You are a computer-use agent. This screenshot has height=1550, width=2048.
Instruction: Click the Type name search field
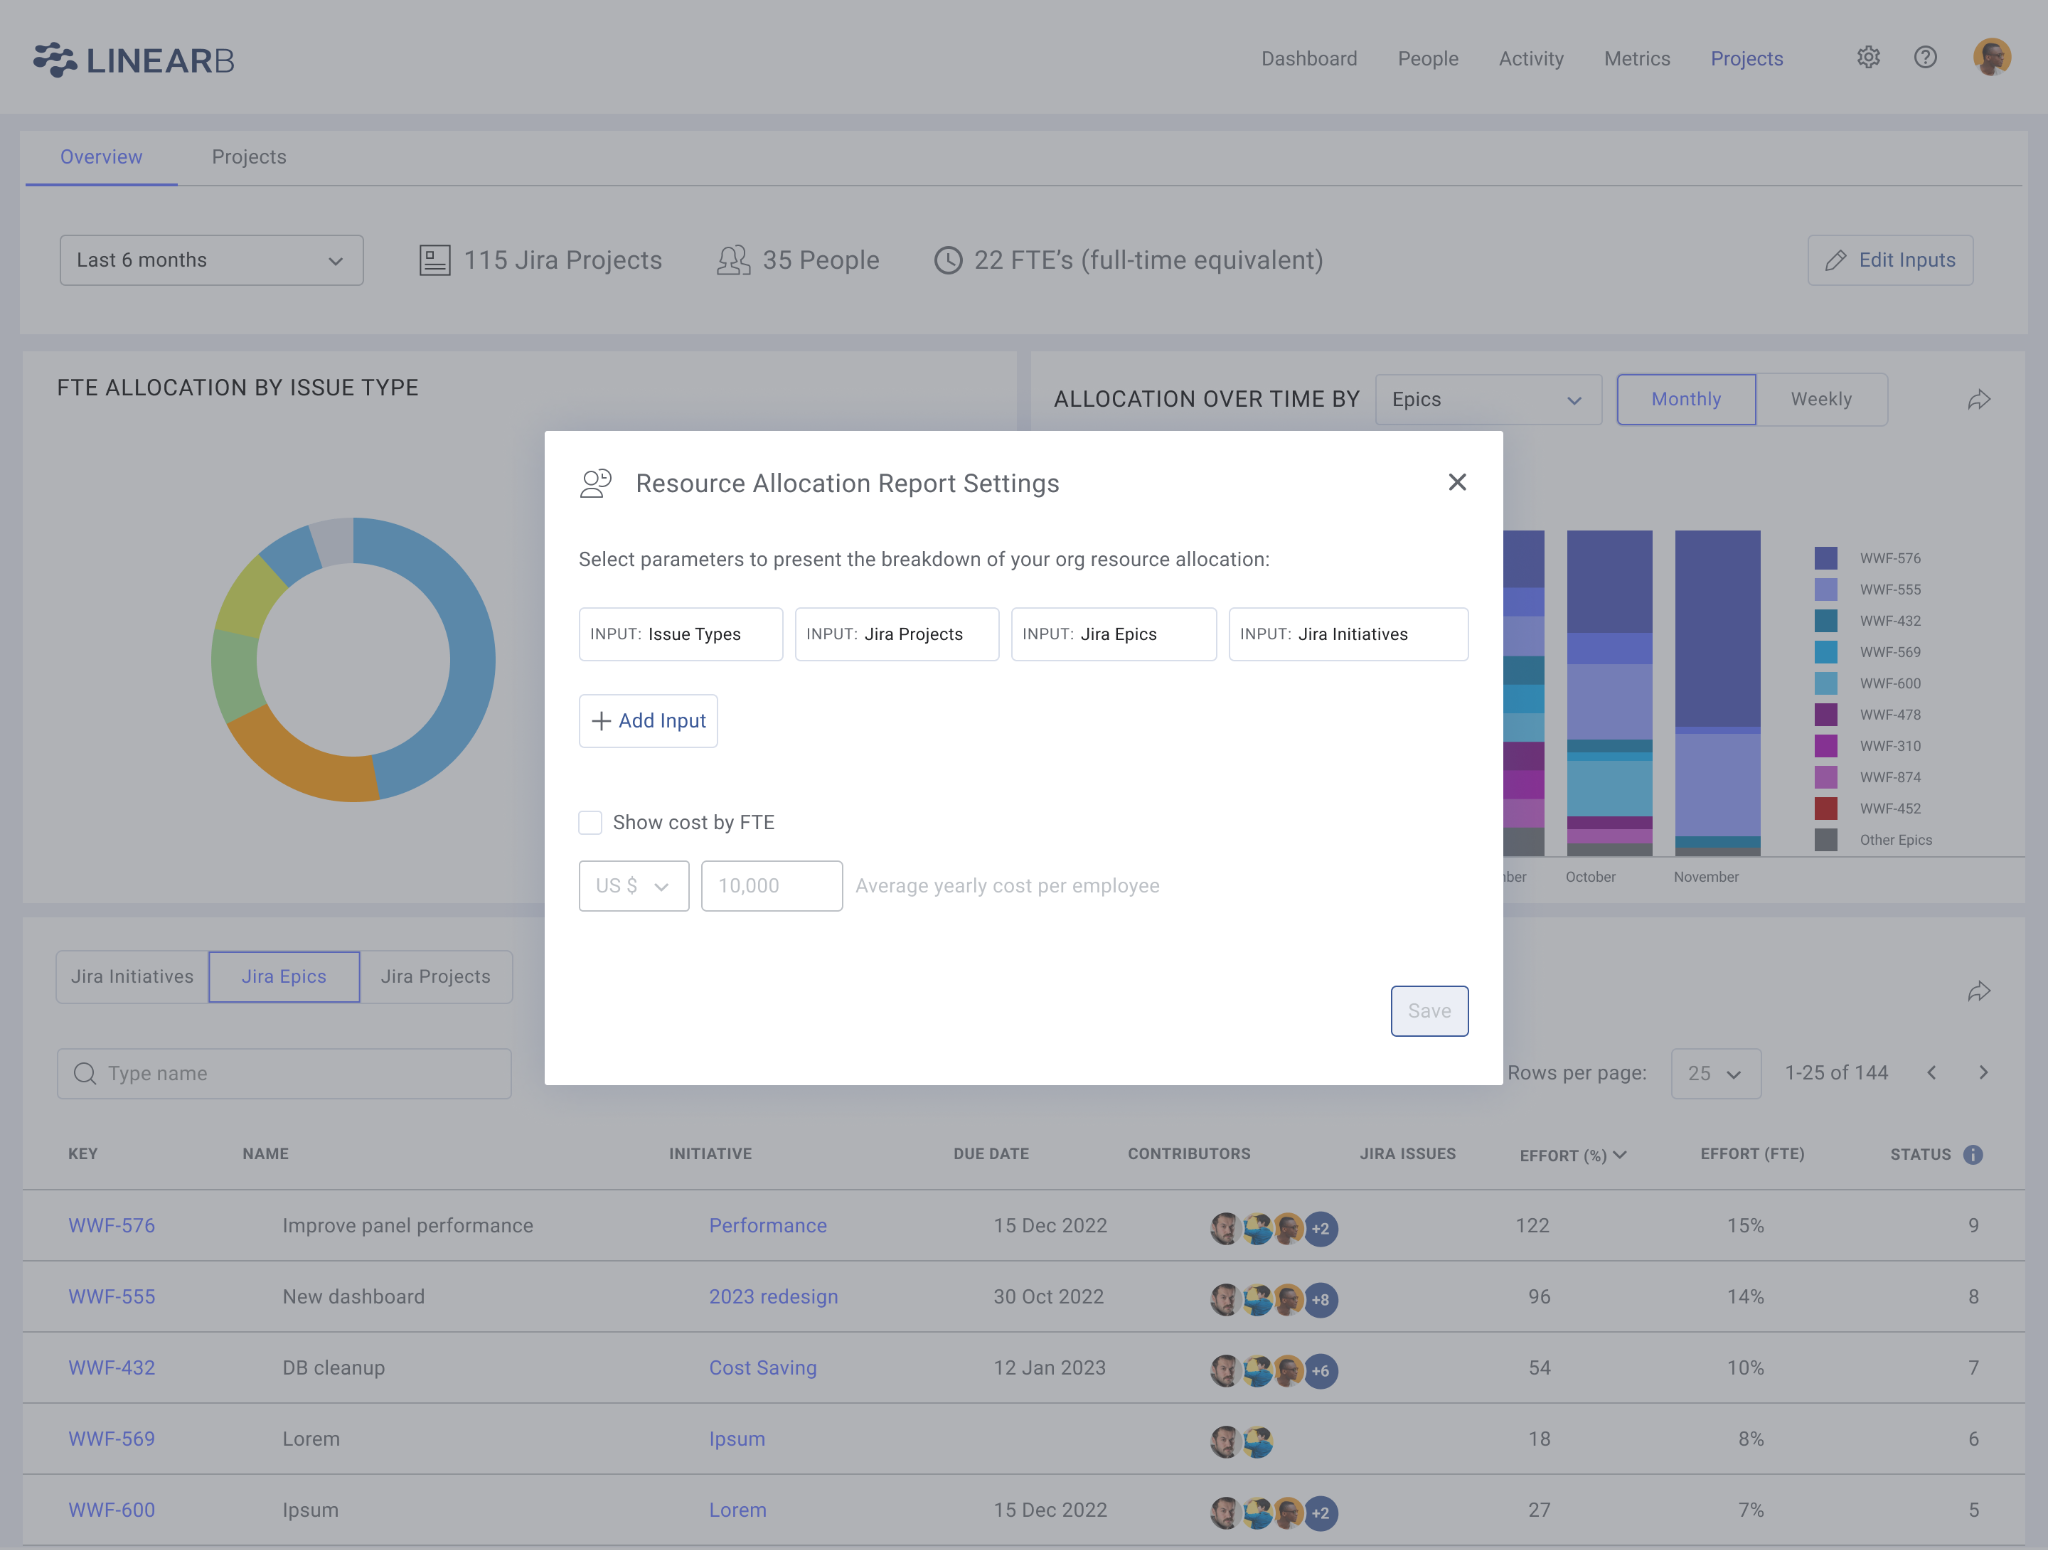pos(284,1073)
